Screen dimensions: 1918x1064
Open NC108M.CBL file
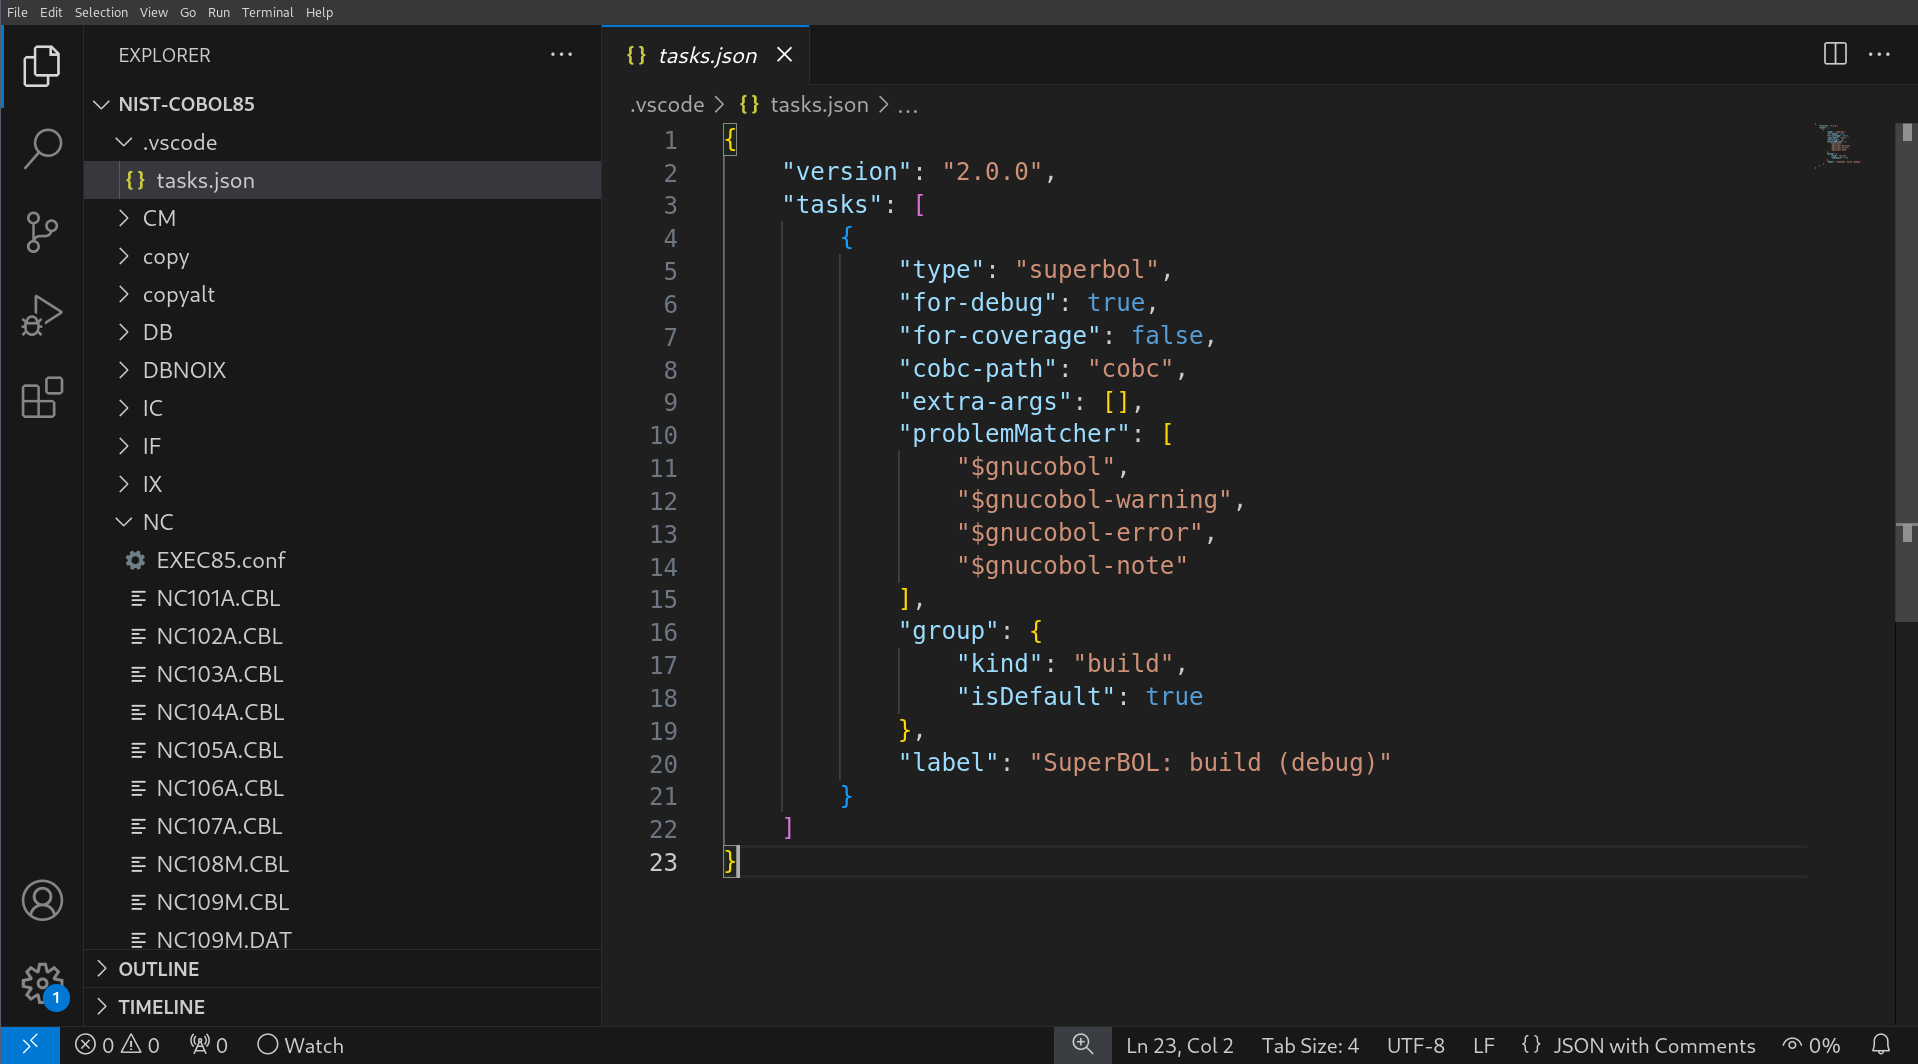point(342,864)
